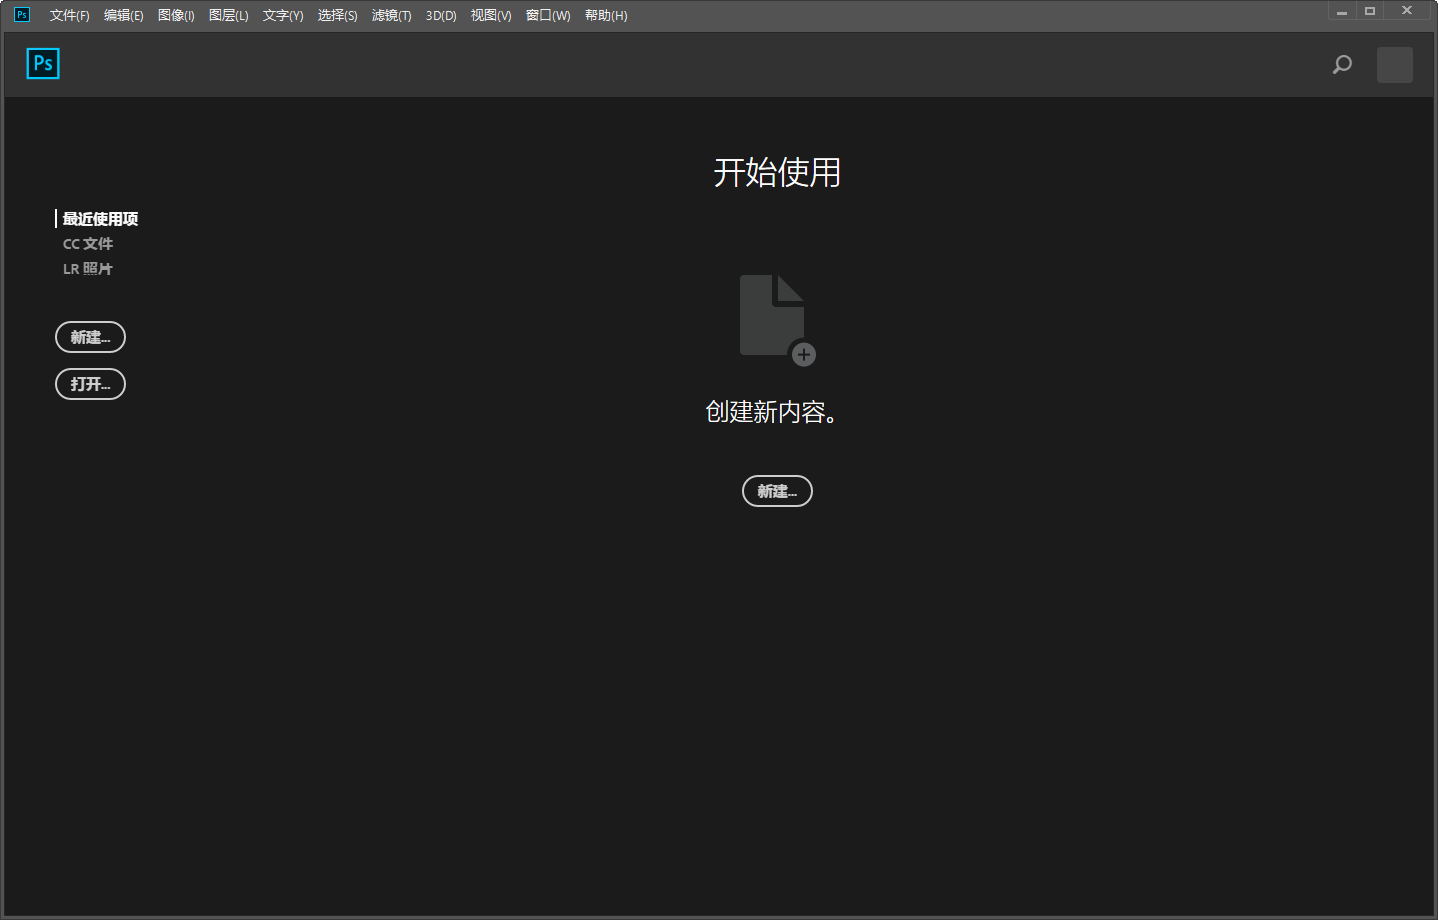Open the 帮助(H) menu
The image size is (1438, 920).
click(x=606, y=15)
